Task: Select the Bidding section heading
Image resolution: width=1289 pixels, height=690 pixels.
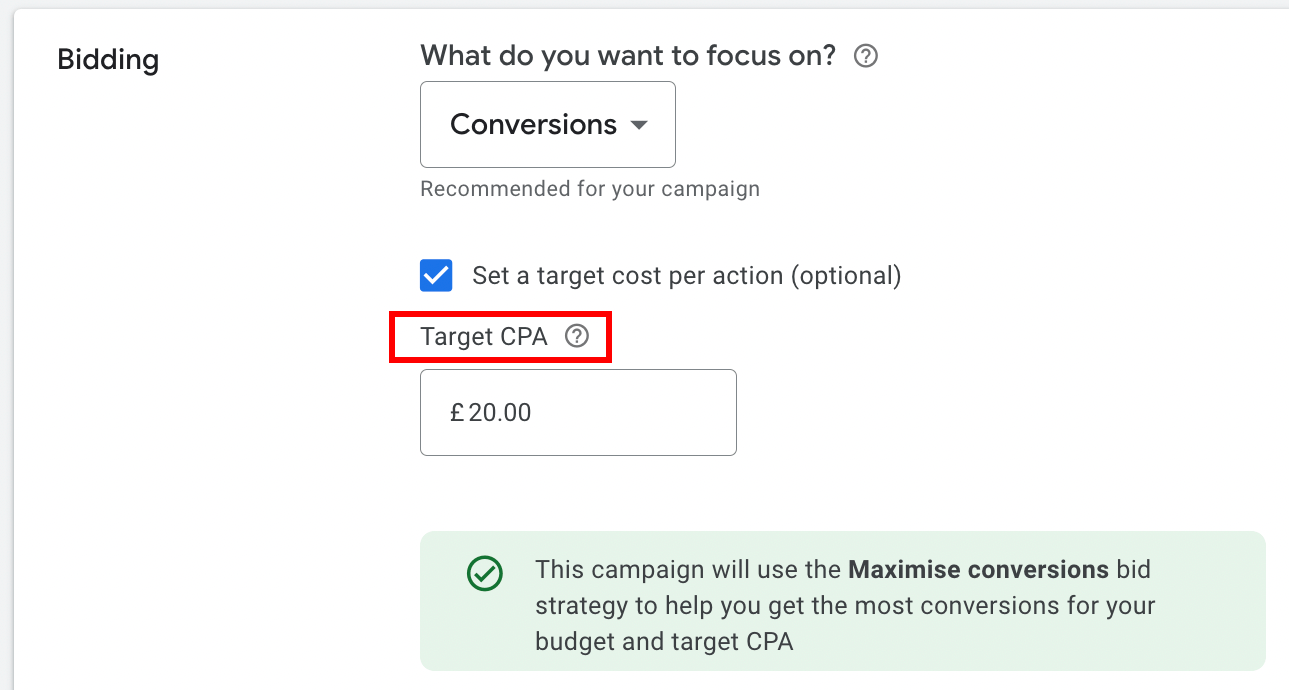Action: pyautogui.click(x=108, y=60)
